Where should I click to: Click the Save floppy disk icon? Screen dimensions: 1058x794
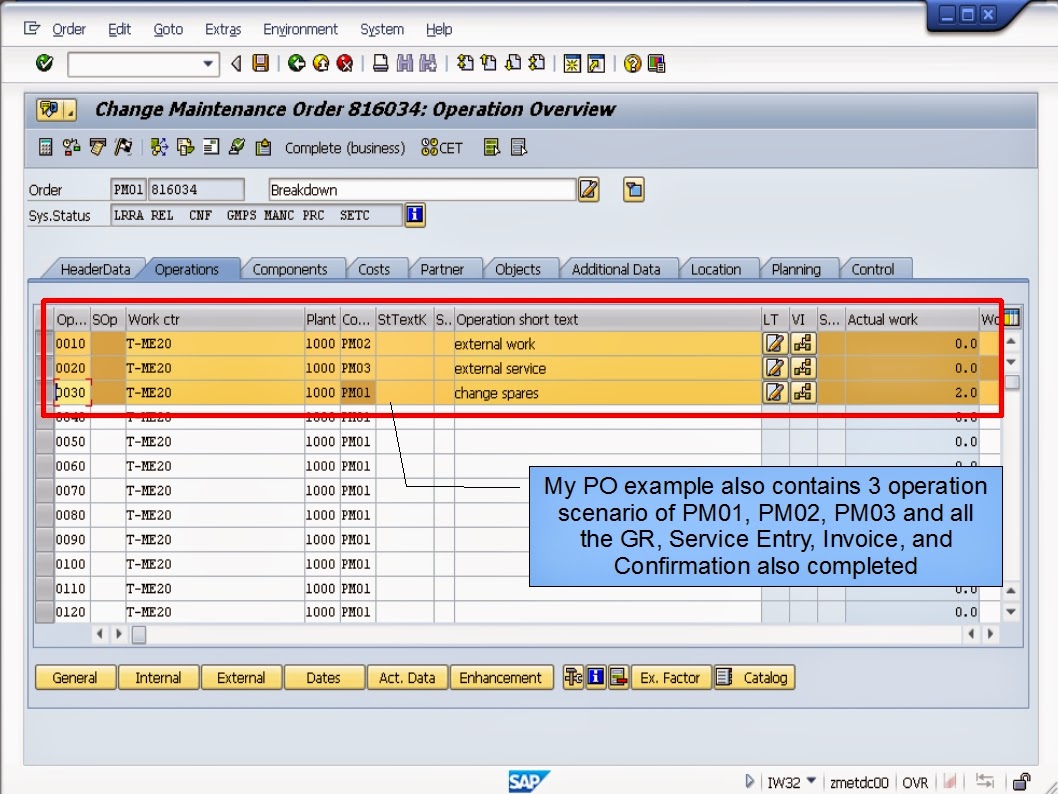[260, 63]
